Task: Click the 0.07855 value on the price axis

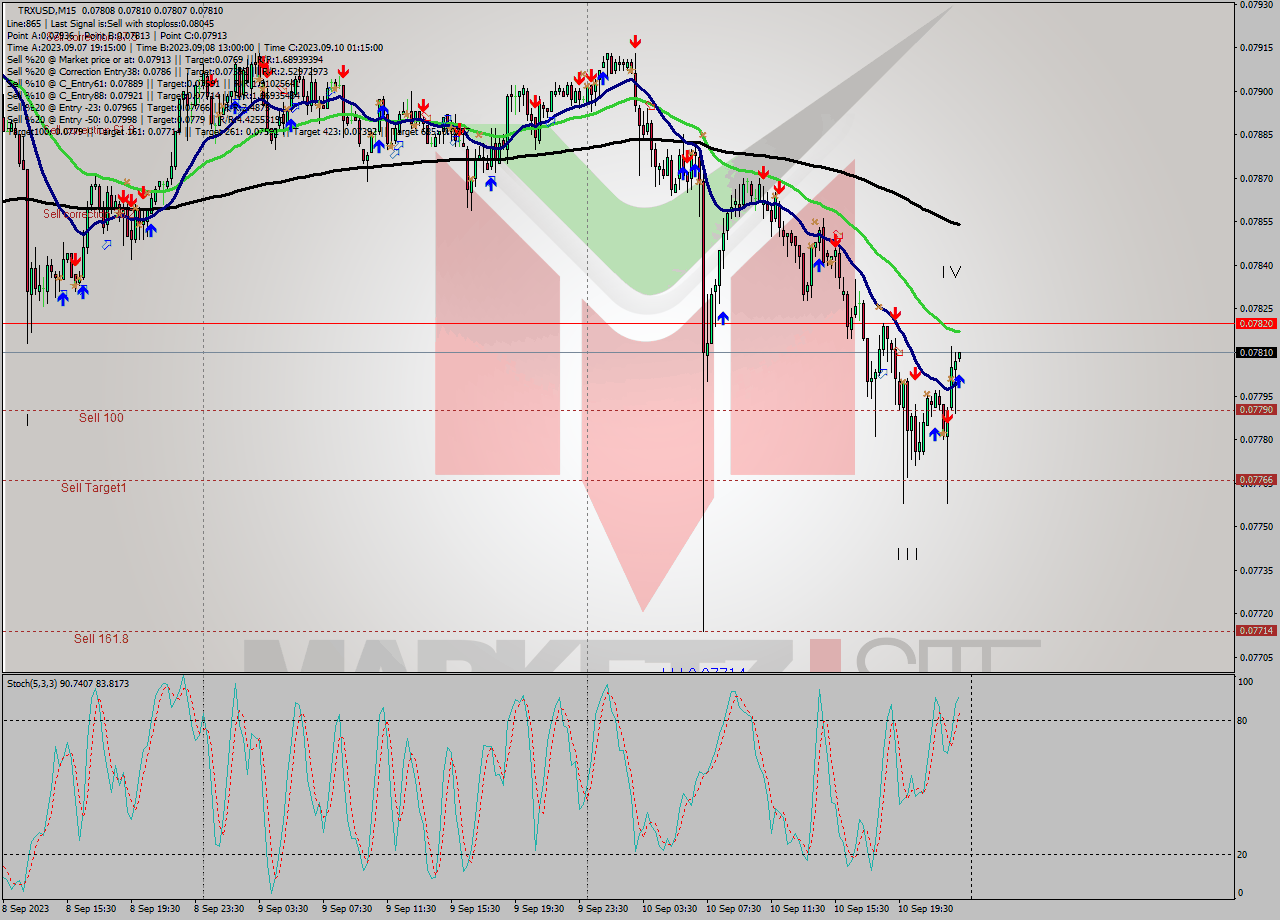Action: point(1256,221)
